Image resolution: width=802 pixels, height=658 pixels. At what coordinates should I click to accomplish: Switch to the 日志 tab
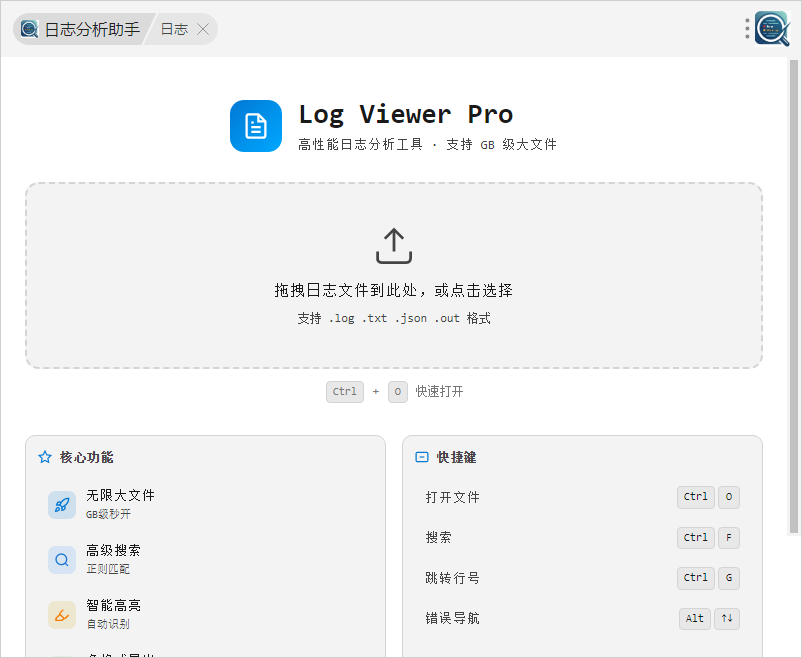point(174,29)
